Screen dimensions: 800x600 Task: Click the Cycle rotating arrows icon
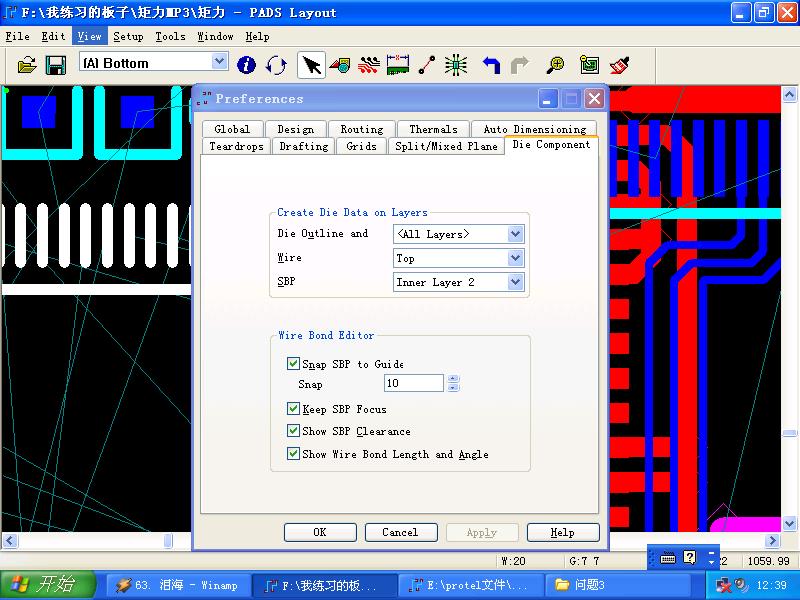(277, 65)
